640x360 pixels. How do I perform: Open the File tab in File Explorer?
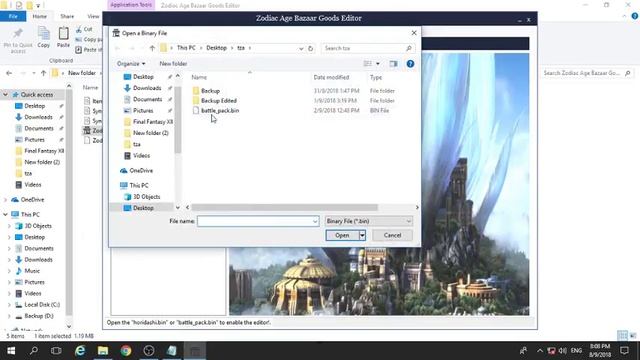(x=13, y=16)
